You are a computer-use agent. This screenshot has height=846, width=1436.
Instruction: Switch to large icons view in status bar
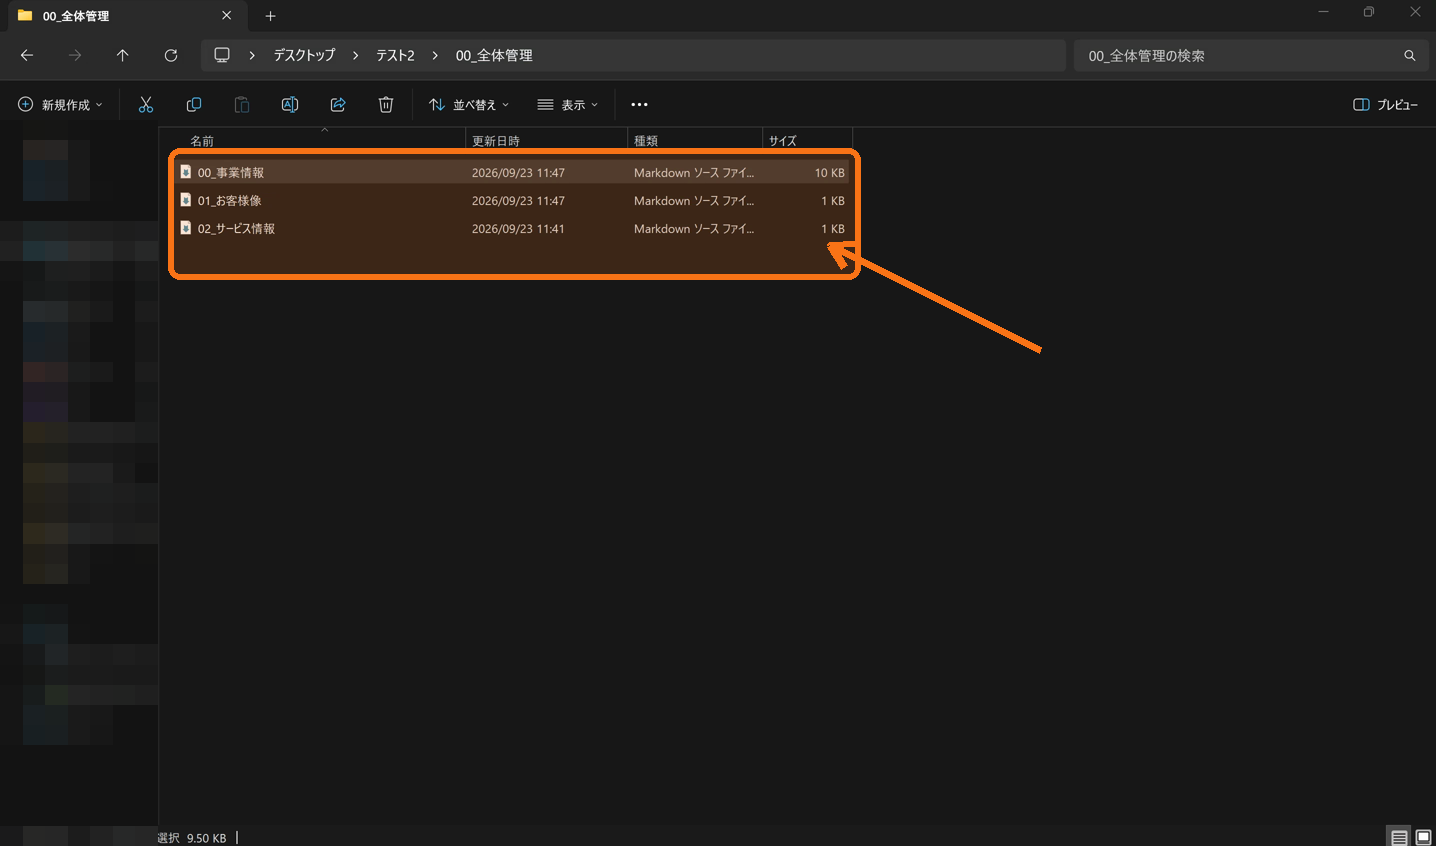pos(1424,838)
